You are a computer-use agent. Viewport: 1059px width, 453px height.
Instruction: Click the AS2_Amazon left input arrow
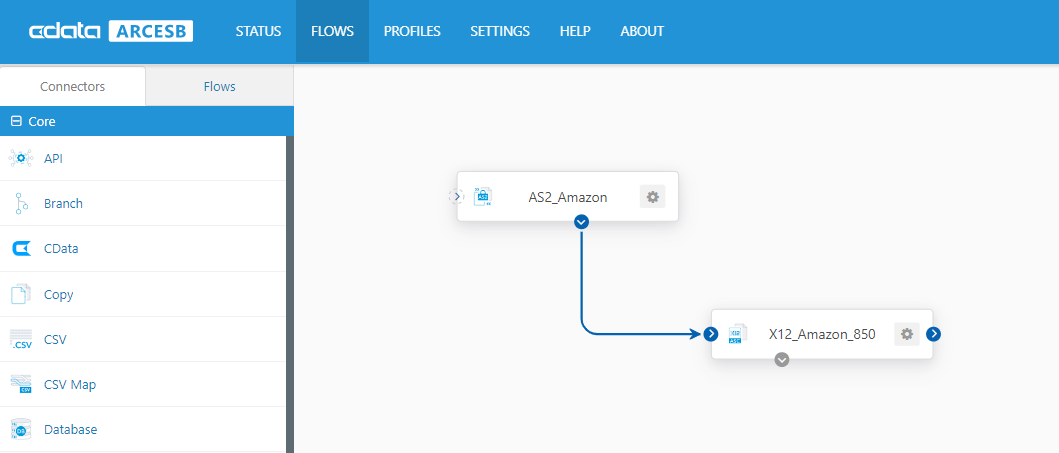tap(457, 197)
